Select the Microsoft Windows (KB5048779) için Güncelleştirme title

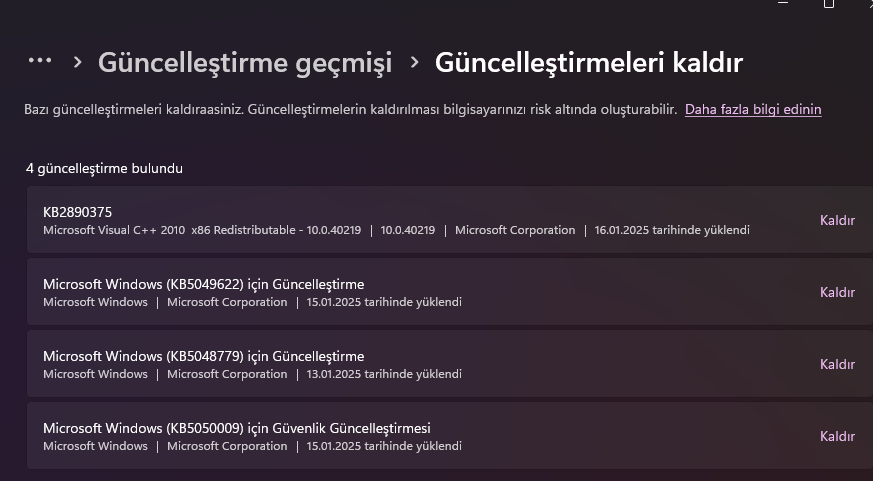click(x=203, y=356)
